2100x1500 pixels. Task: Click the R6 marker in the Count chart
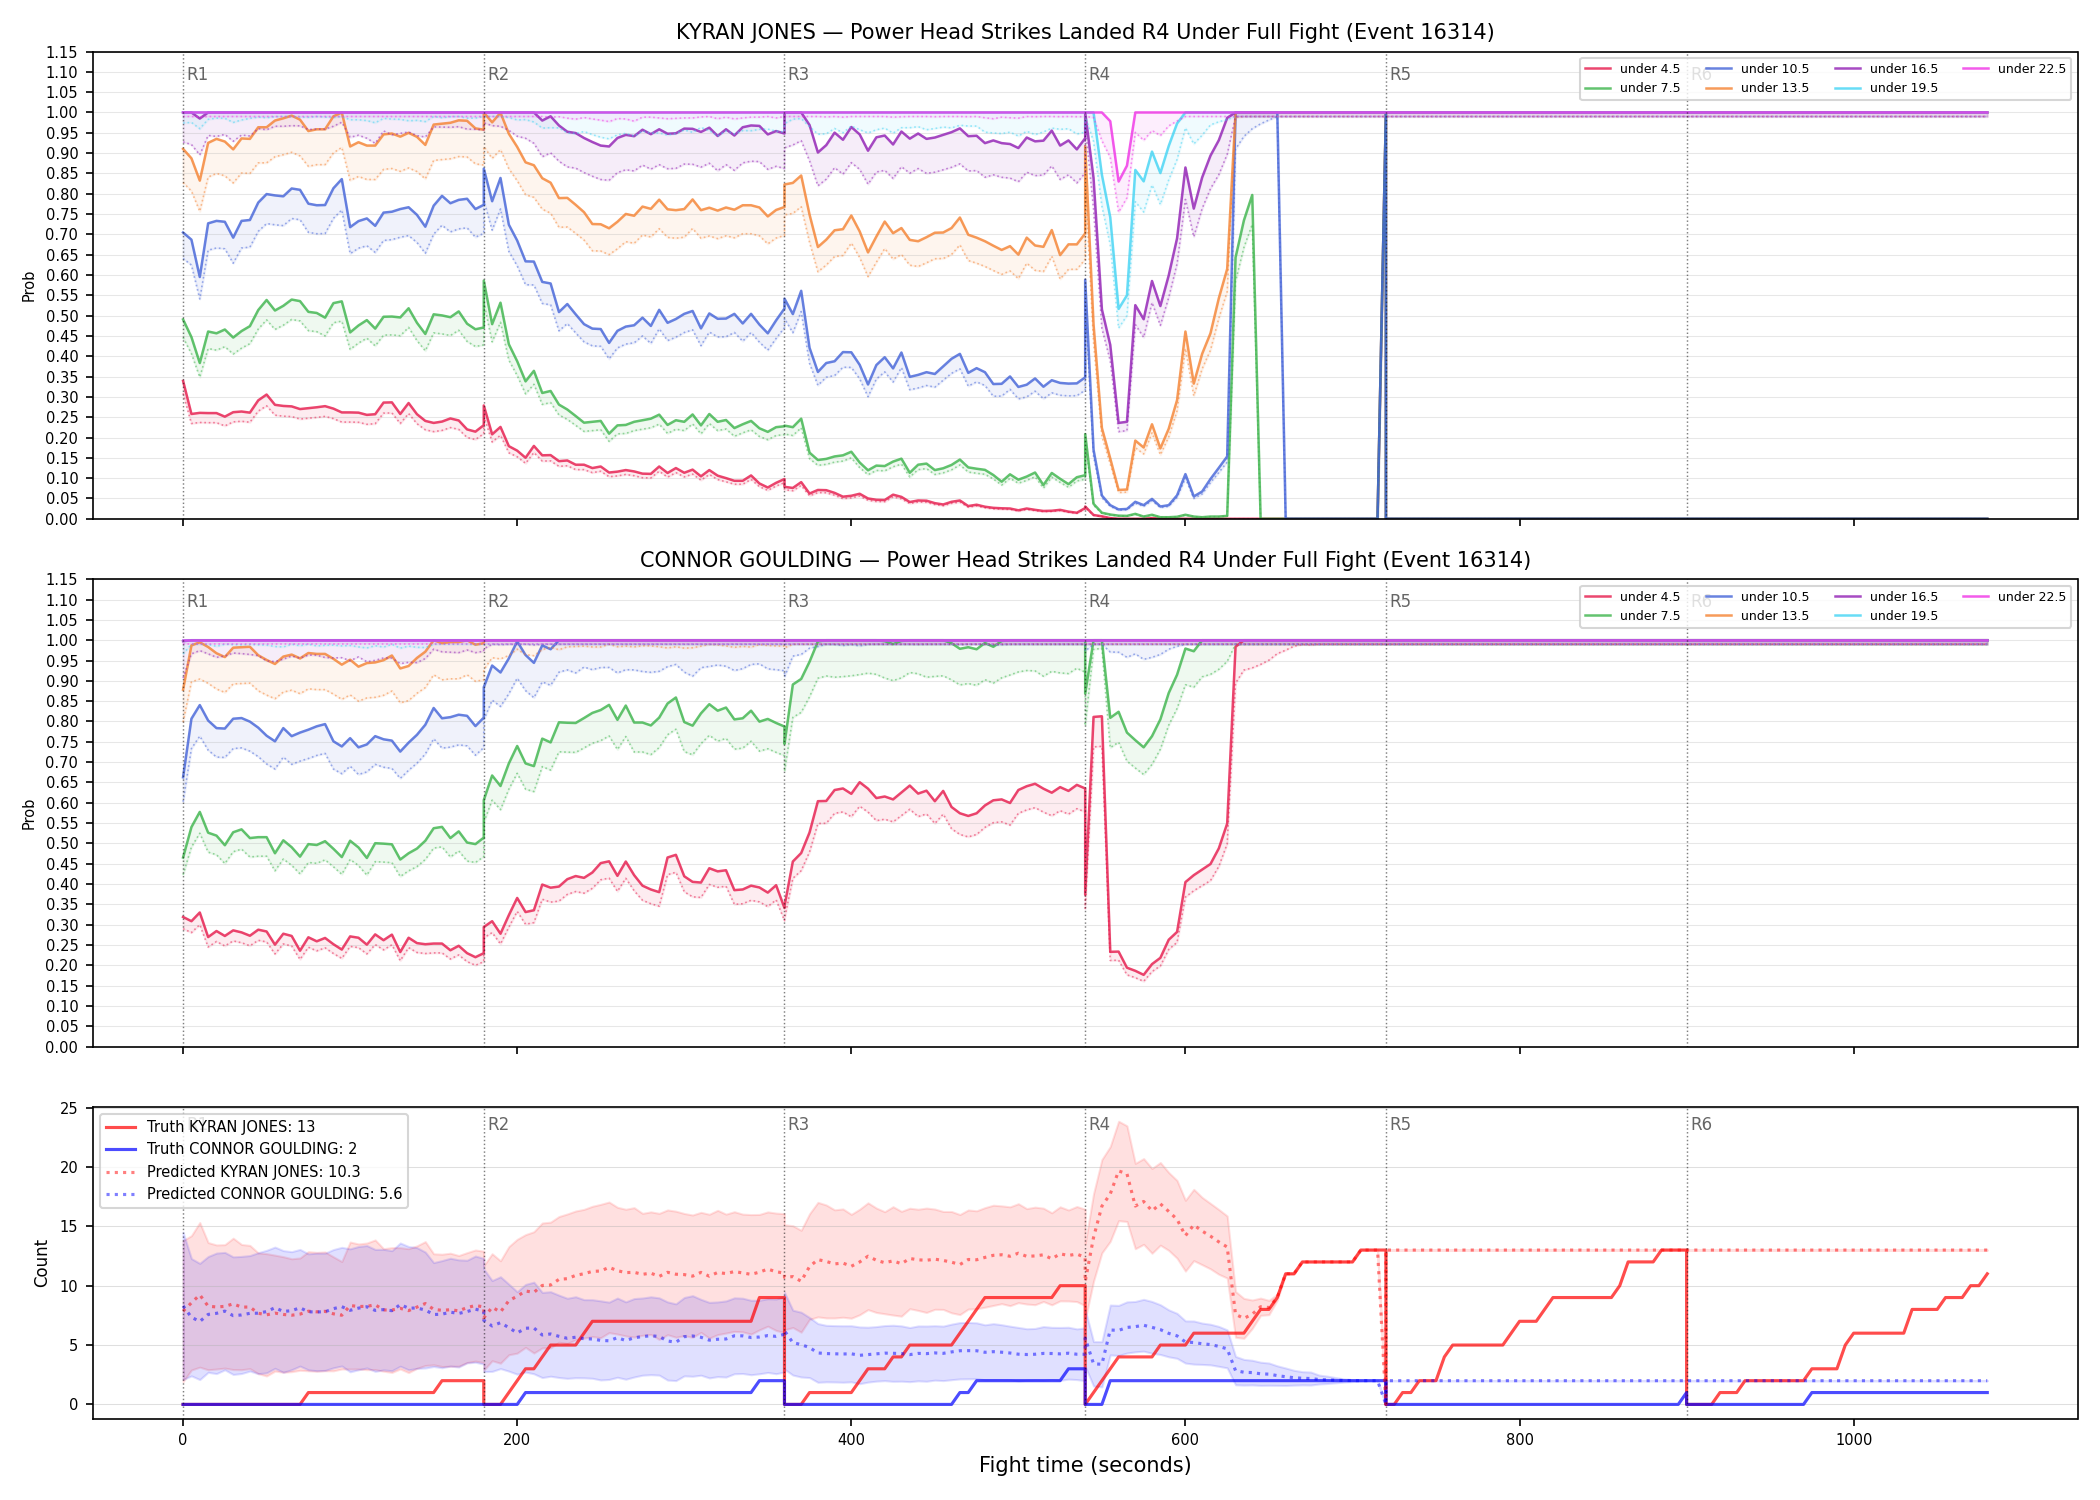coord(1701,1124)
